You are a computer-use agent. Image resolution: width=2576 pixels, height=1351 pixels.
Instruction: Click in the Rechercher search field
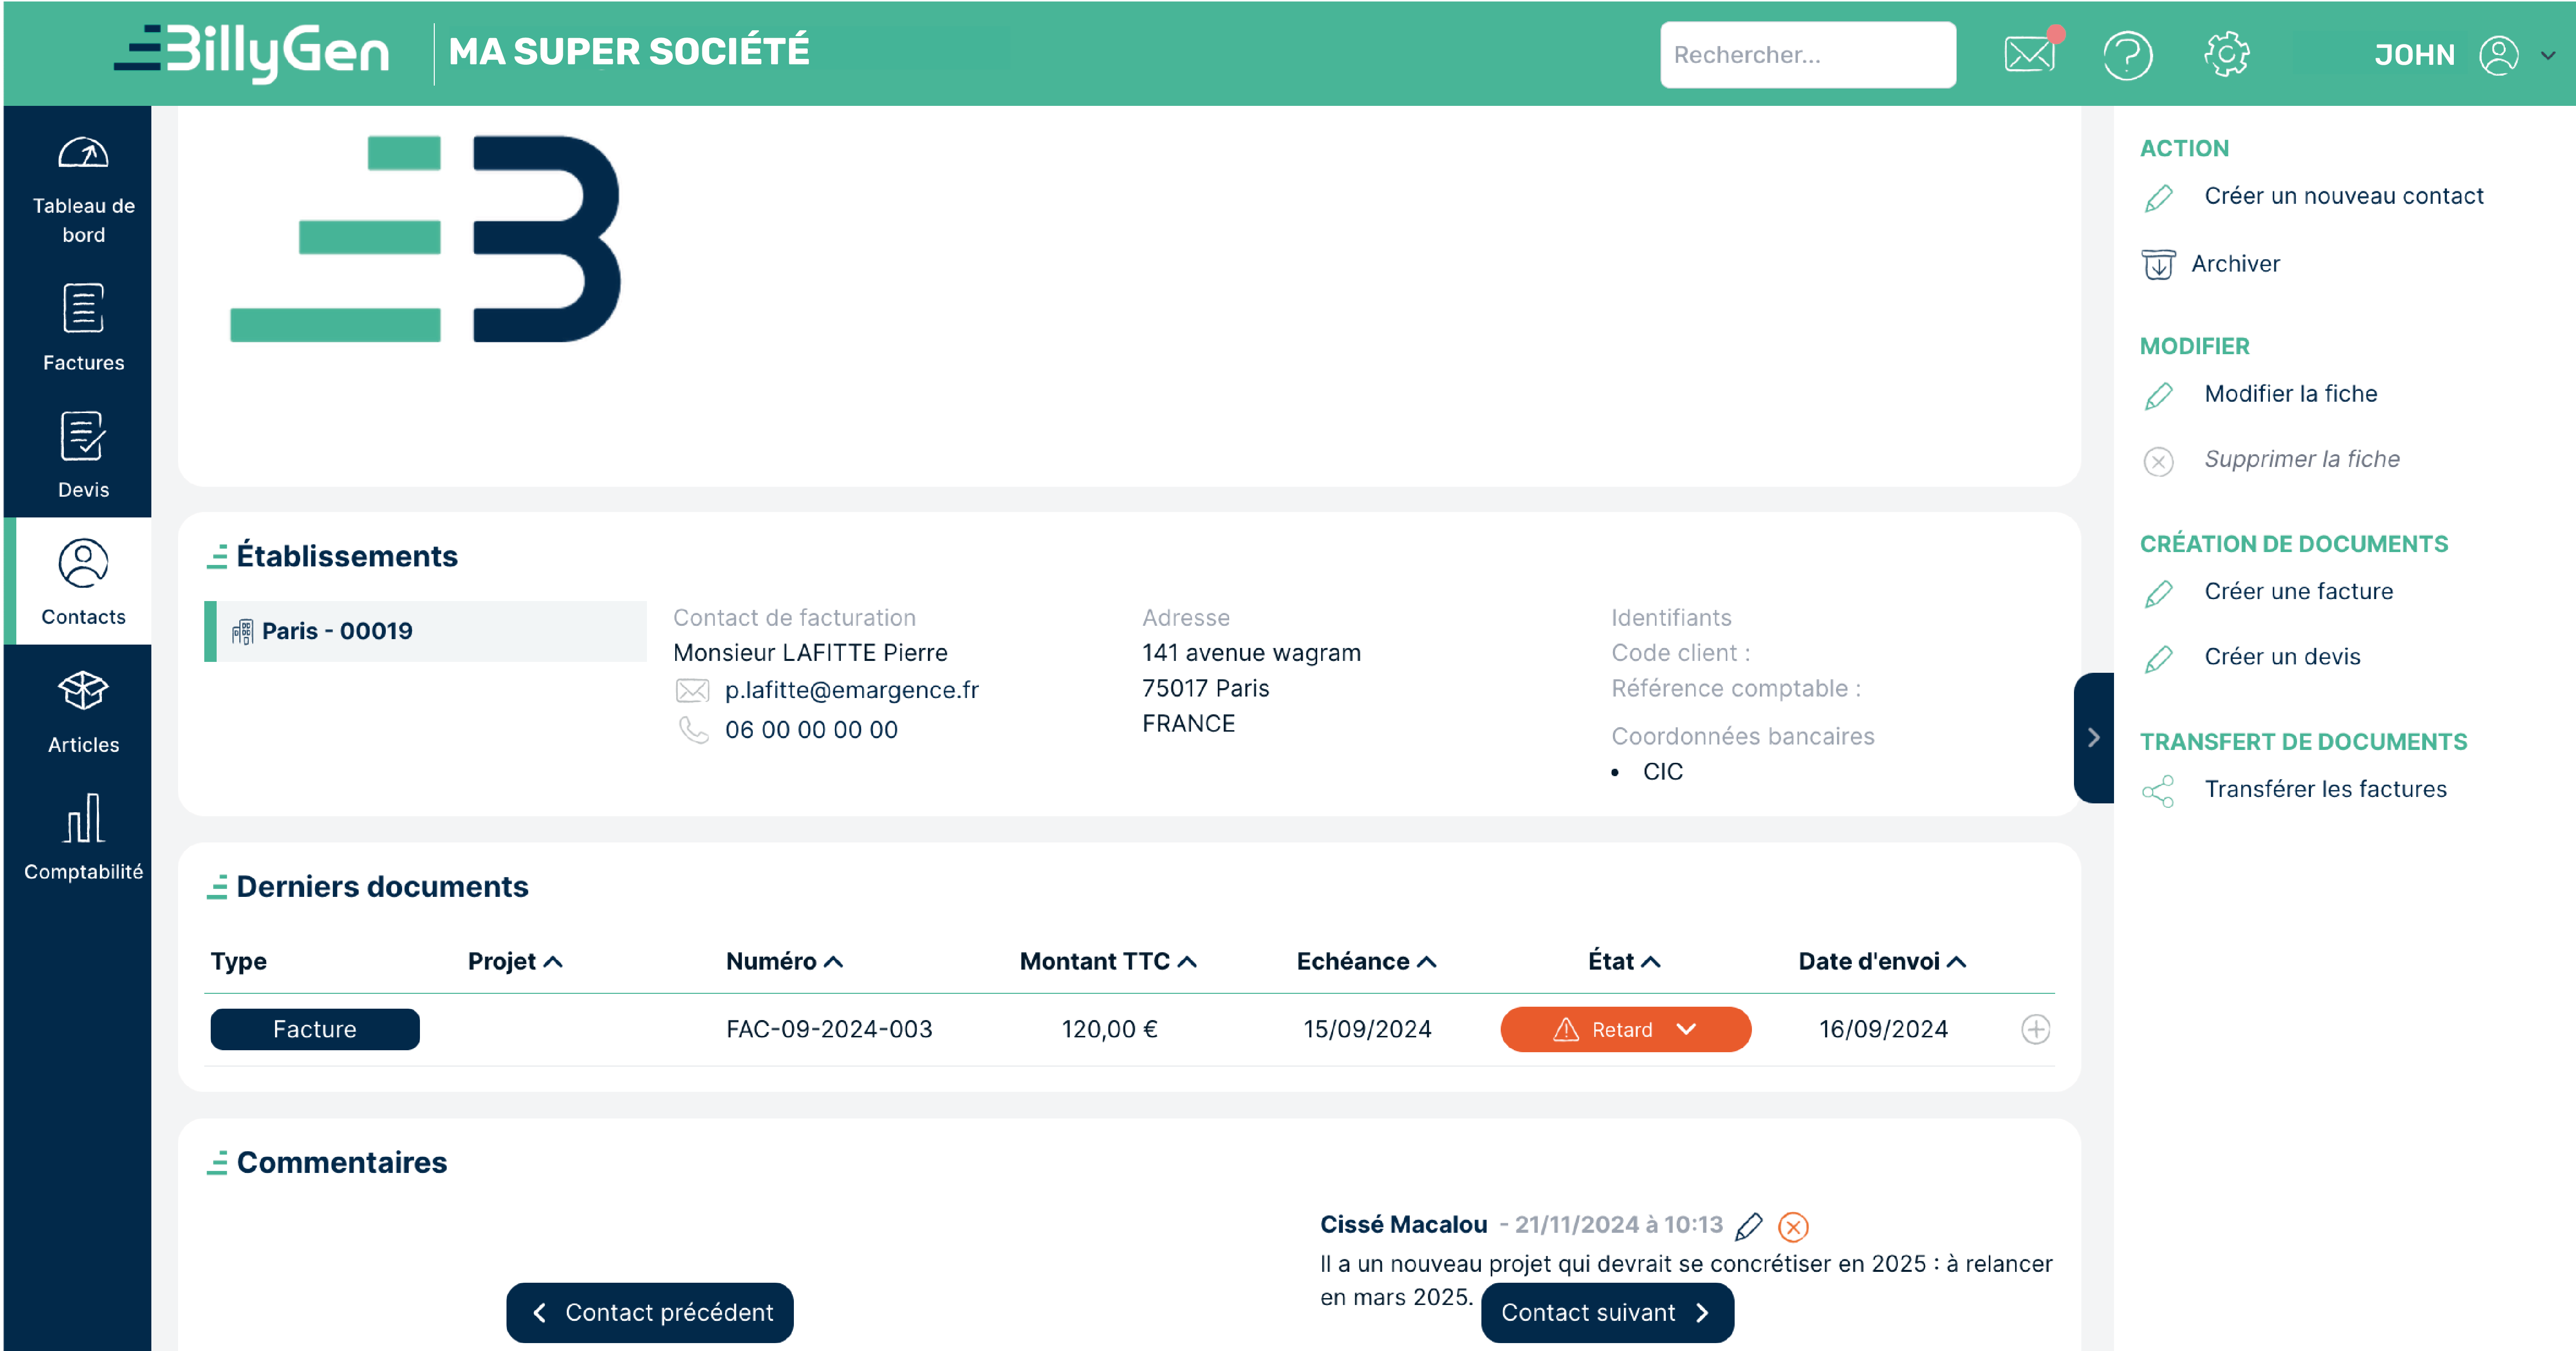1807,54
